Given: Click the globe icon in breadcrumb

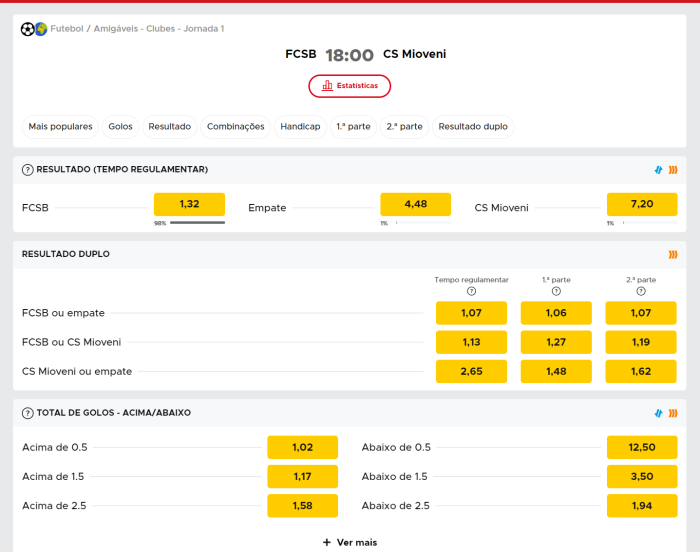Looking at the screenshot, I should [x=41, y=29].
